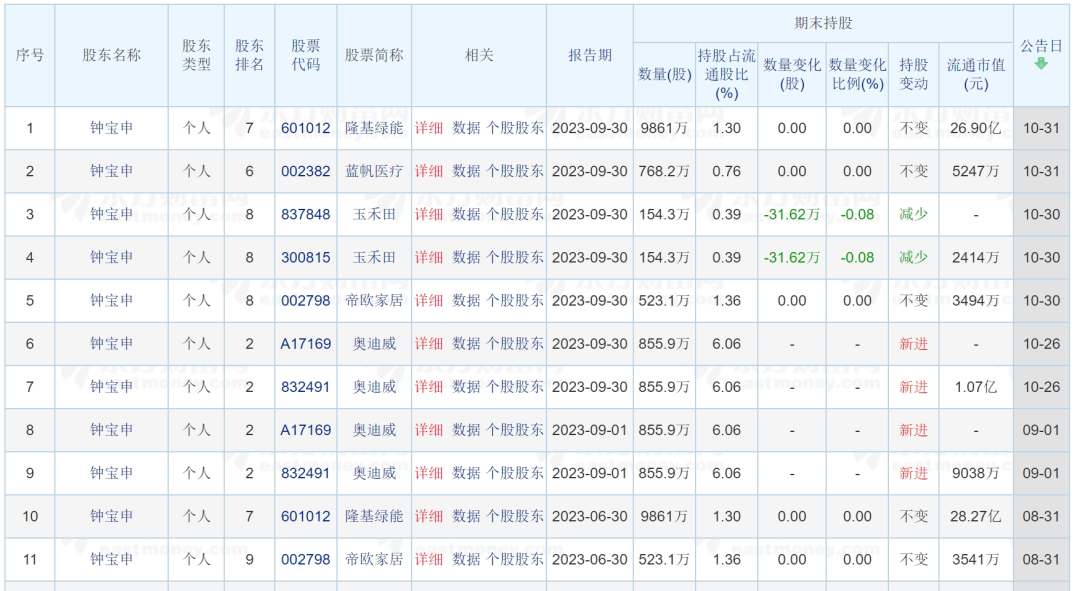Click 帝欧家居 in row 5
1080x591 pixels.
(x=374, y=300)
